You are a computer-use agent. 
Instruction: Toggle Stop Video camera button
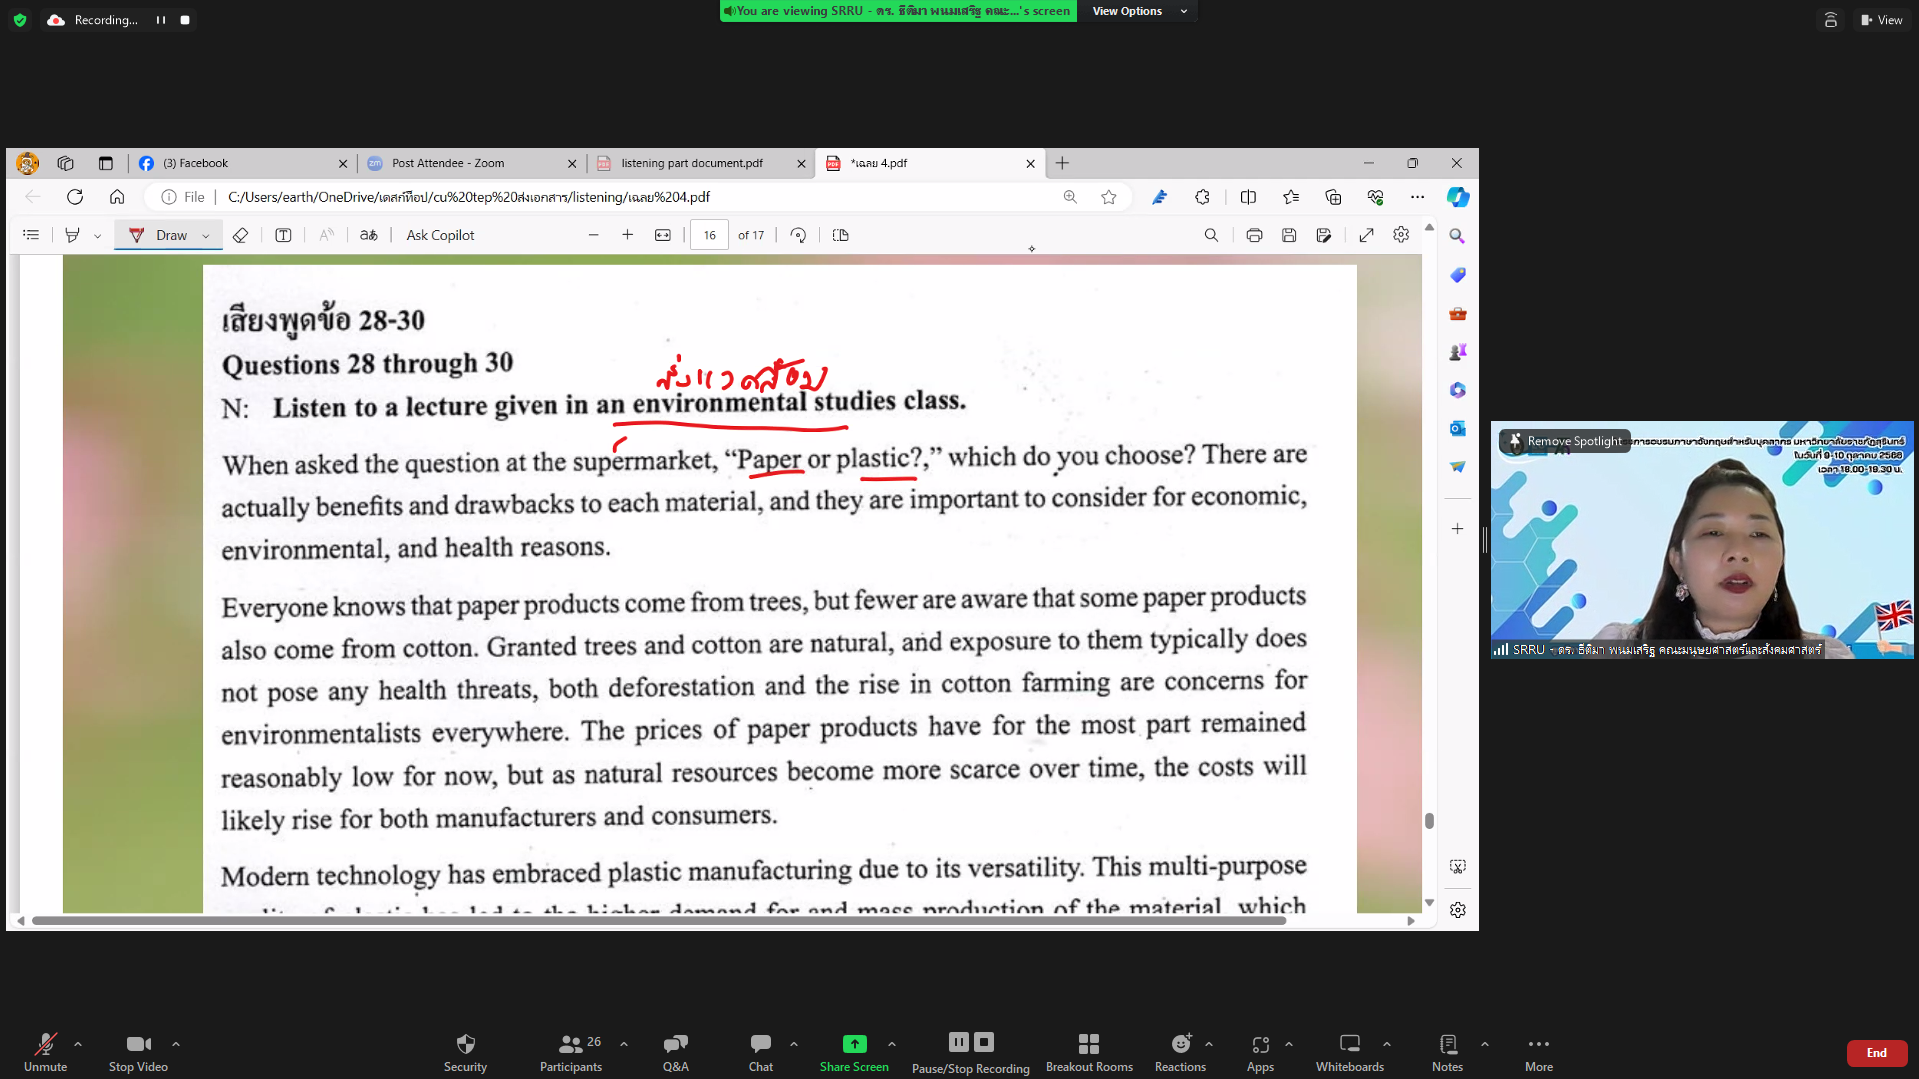[138, 1052]
